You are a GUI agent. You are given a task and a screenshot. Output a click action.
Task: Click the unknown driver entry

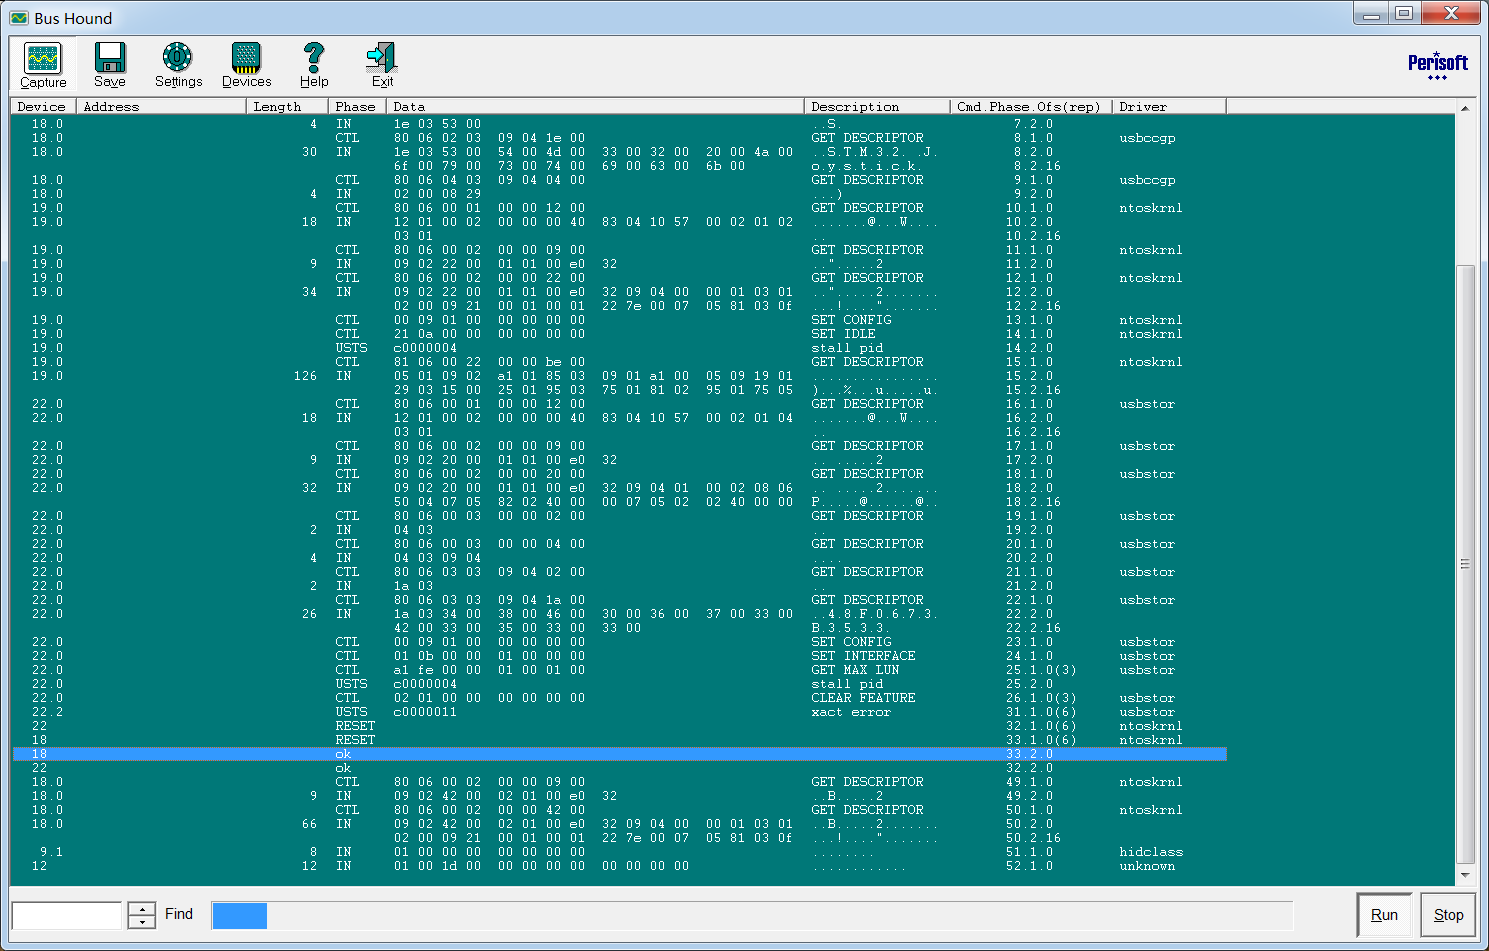coord(1147,866)
